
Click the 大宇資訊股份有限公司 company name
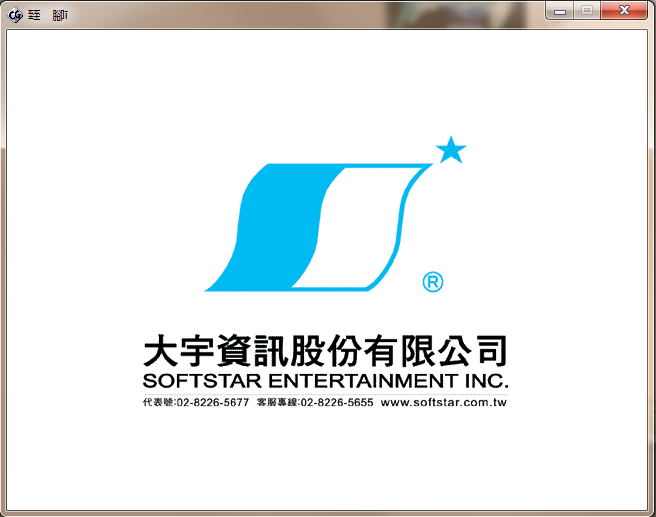click(326, 351)
